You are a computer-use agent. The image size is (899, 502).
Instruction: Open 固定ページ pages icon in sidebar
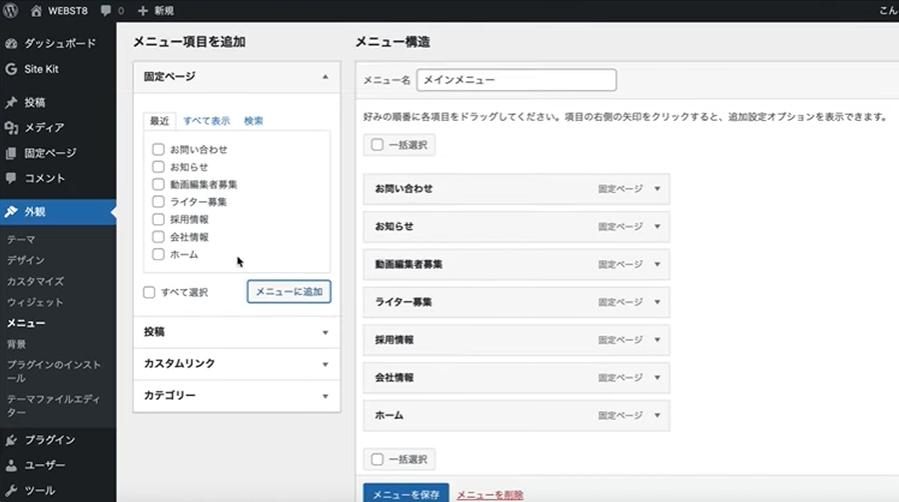click(x=11, y=153)
